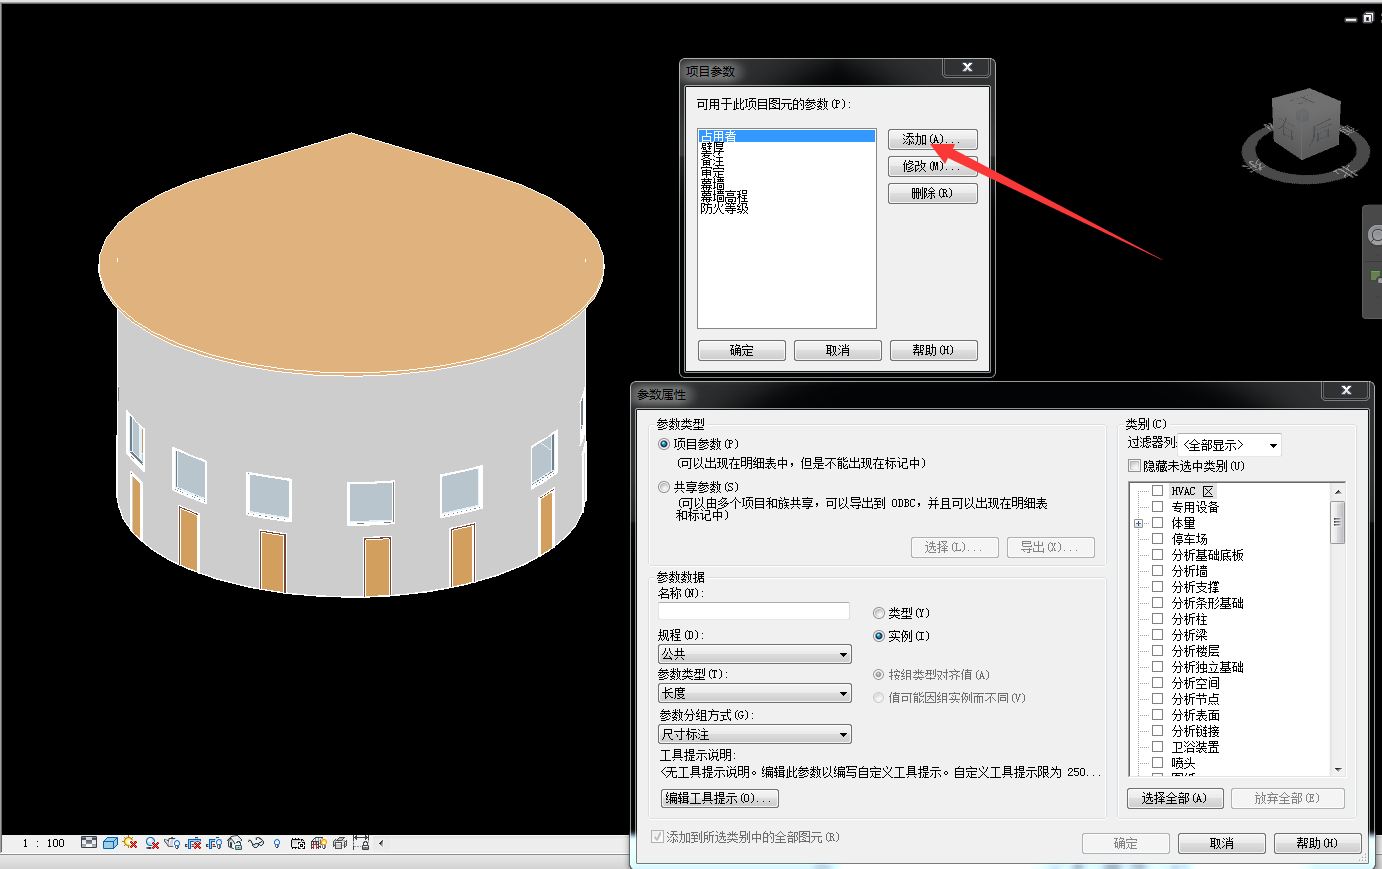
Task: Click Unlocked 3D View house icon
Action: pos(235,843)
